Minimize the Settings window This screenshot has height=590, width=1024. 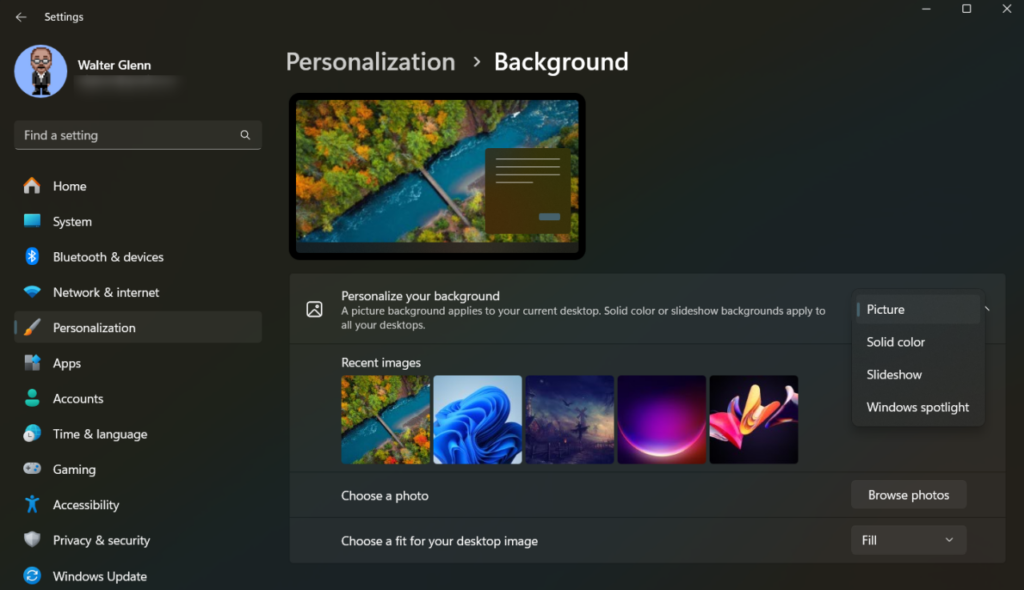point(926,8)
